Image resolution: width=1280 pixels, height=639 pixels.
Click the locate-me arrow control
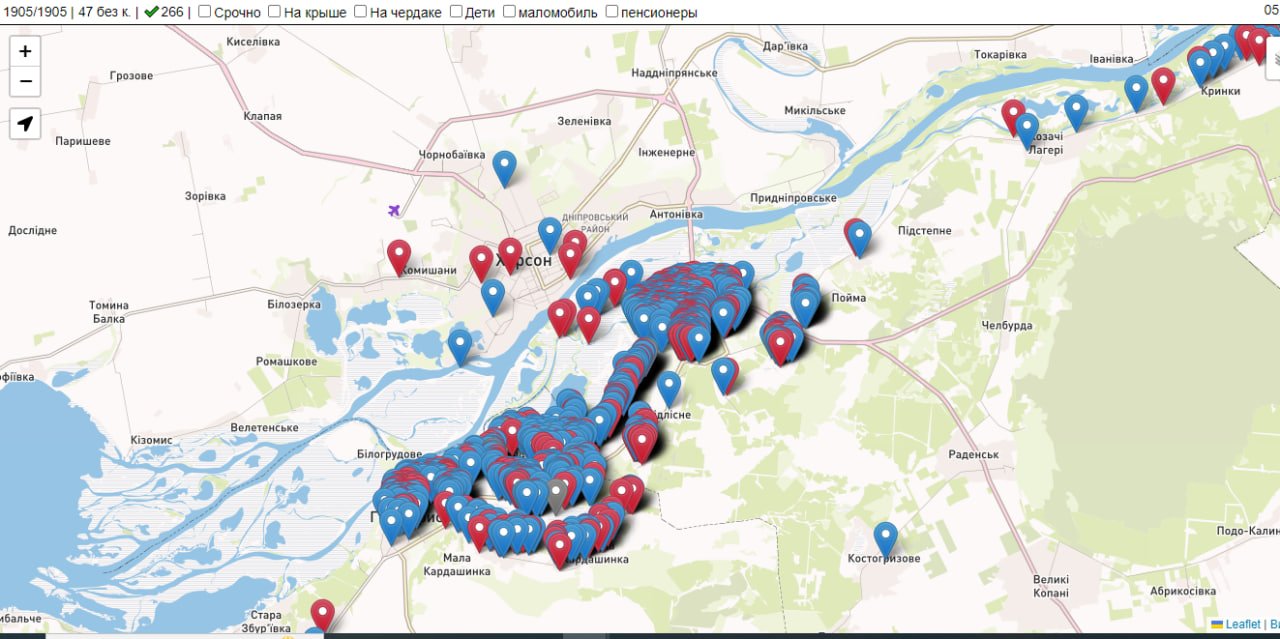[25, 124]
